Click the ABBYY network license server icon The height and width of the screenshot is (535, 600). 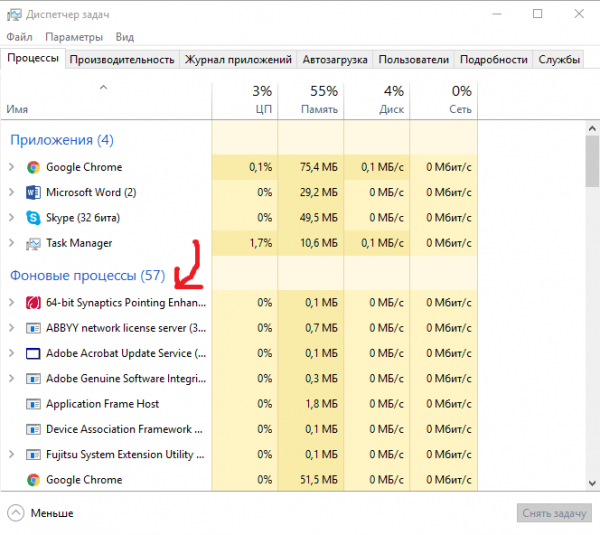33,328
